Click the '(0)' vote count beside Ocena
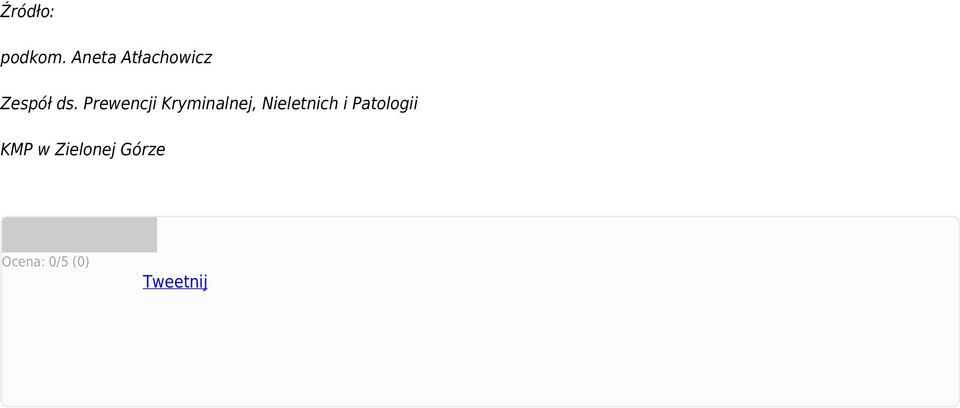The height and width of the screenshot is (408, 960). (x=81, y=262)
